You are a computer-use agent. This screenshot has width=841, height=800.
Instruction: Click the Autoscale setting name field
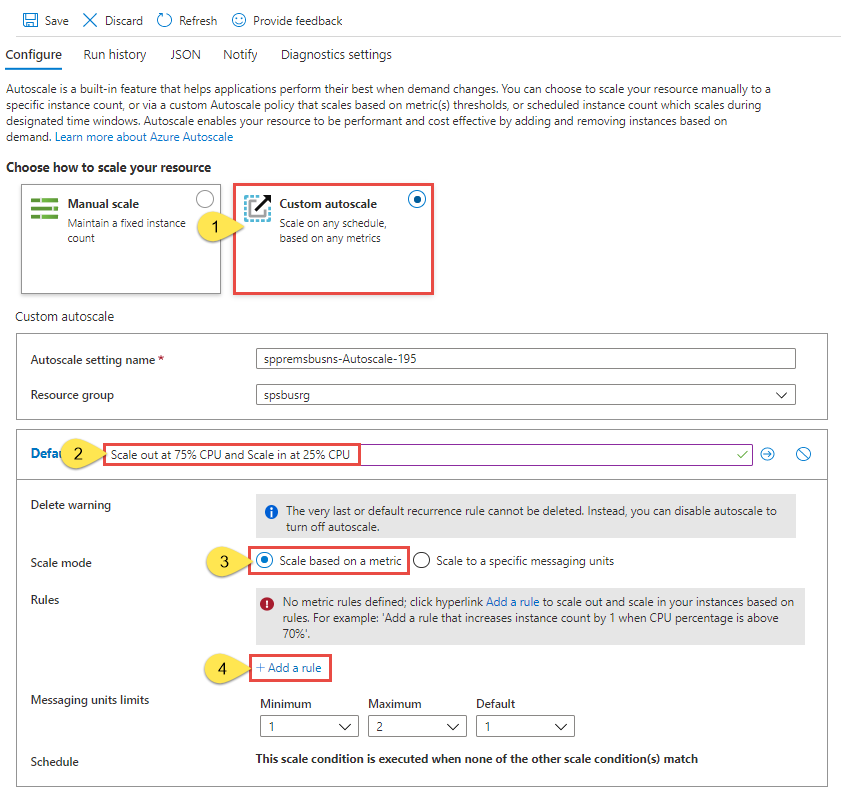point(526,359)
